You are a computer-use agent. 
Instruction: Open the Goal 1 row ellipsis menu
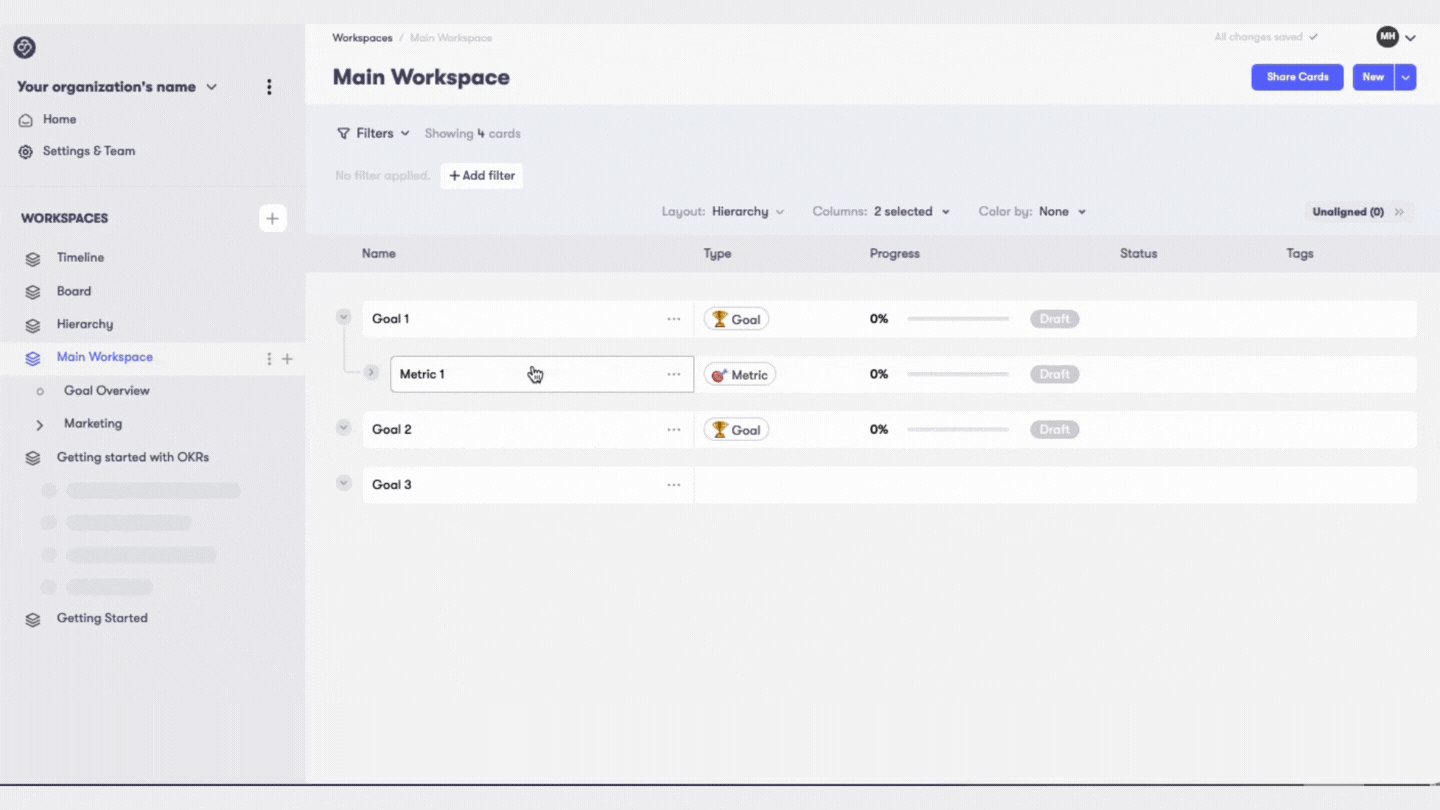pyautogui.click(x=674, y=319)
